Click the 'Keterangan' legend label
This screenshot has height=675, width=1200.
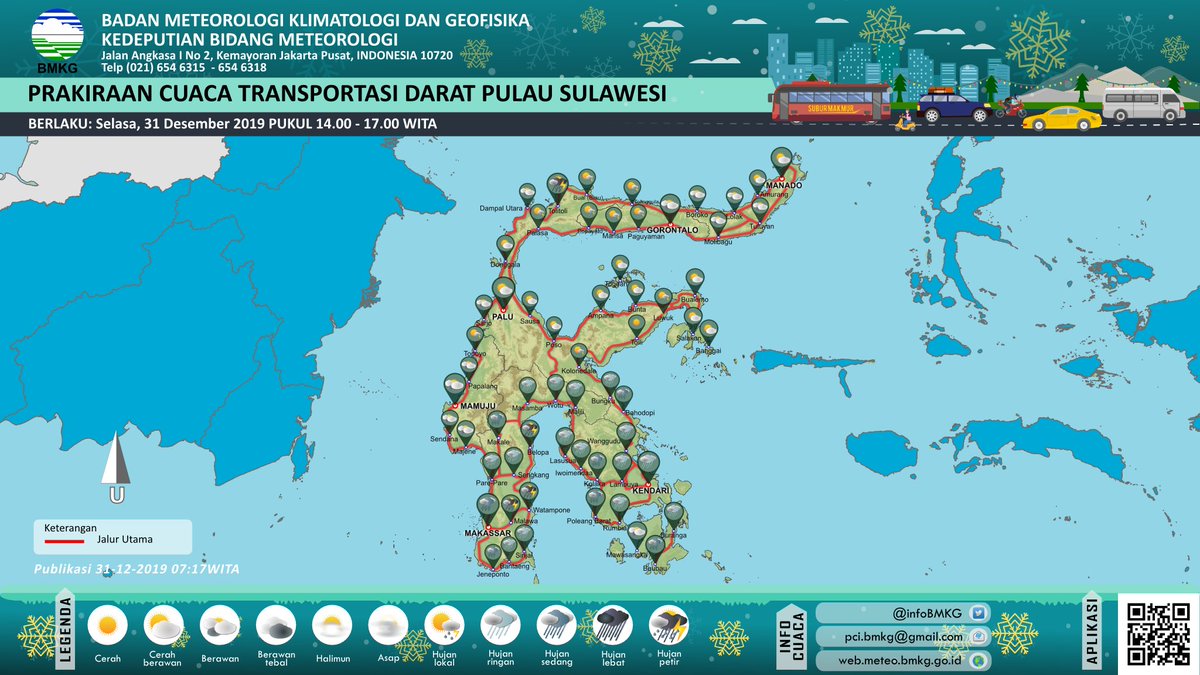click(x=70, y=527)
